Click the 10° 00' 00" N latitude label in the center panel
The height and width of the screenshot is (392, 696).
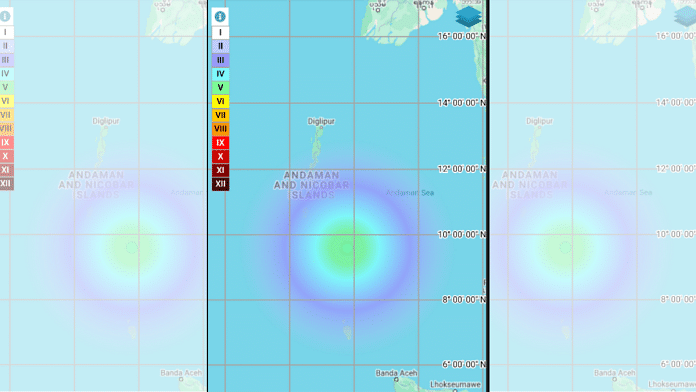click(462, 234)
